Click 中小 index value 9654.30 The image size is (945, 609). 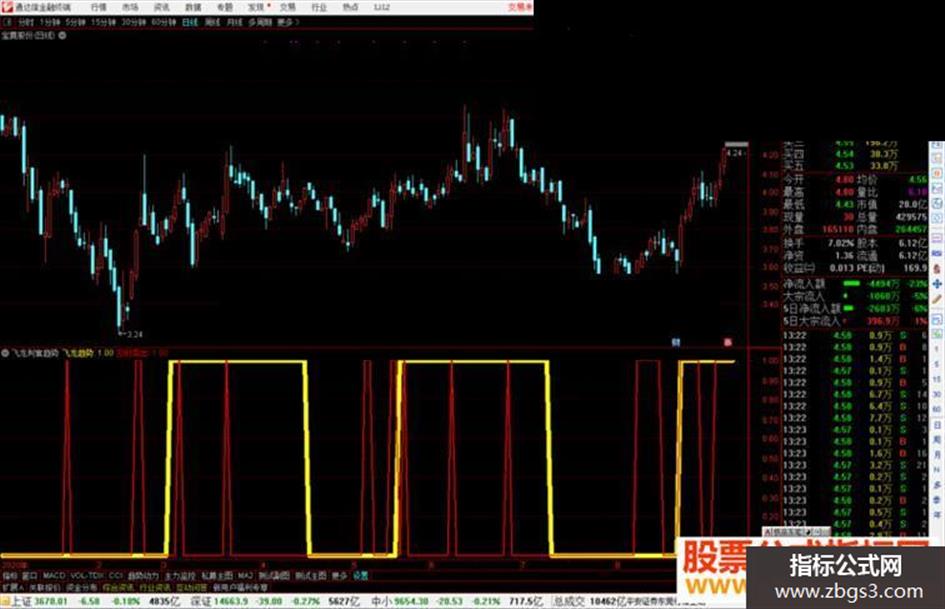click(x=410, y=601)
